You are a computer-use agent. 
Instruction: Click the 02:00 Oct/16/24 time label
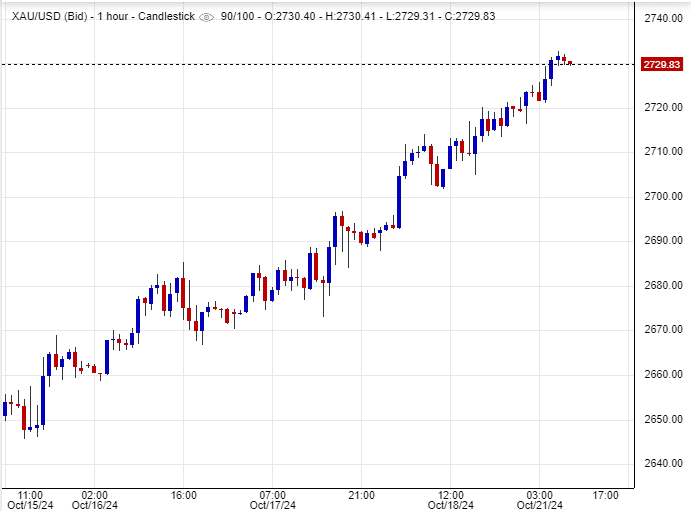[x=95, y=500]
